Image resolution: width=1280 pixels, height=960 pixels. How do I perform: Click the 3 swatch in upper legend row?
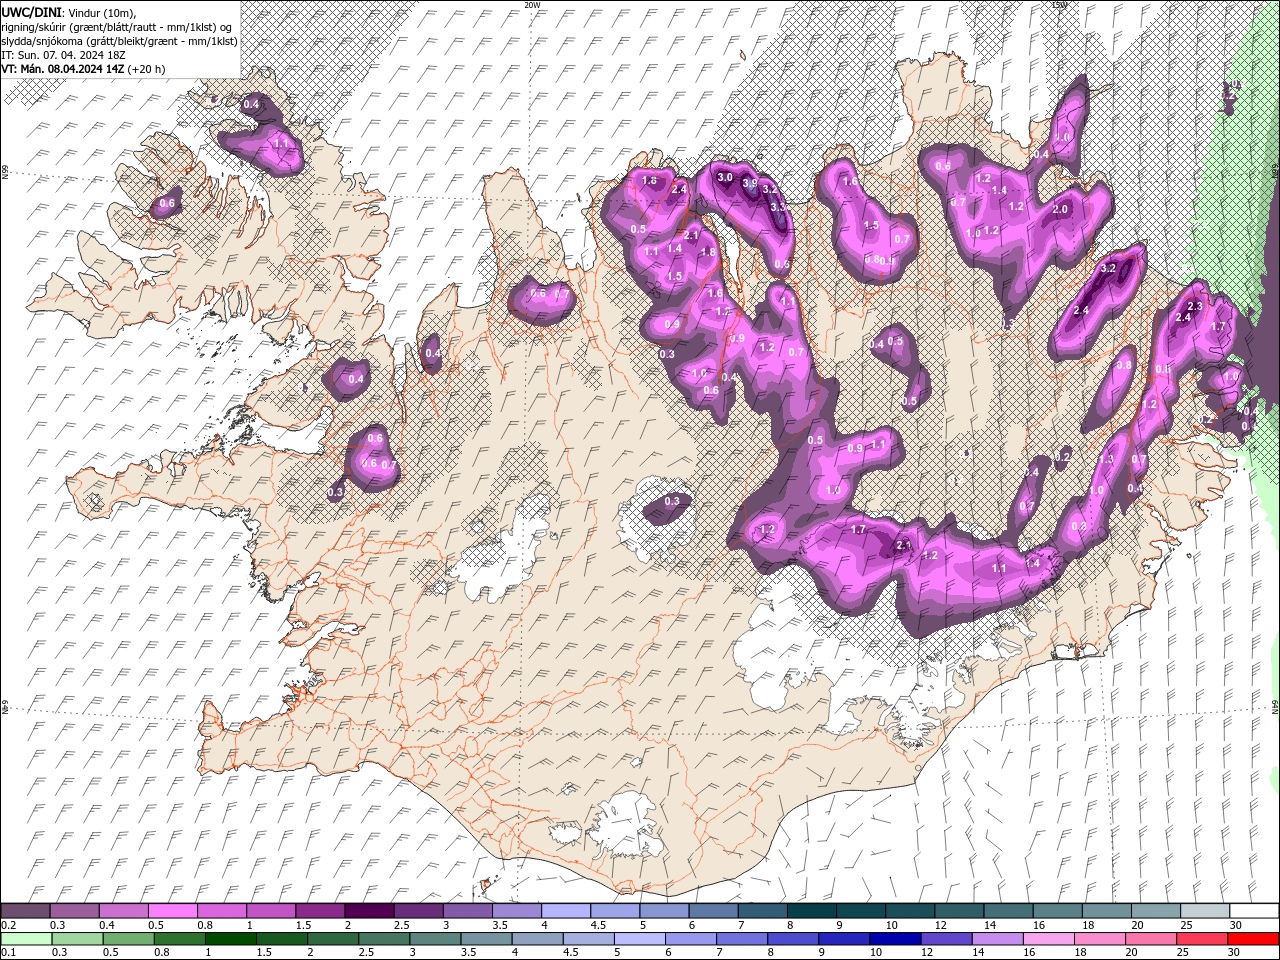(467, 910)
